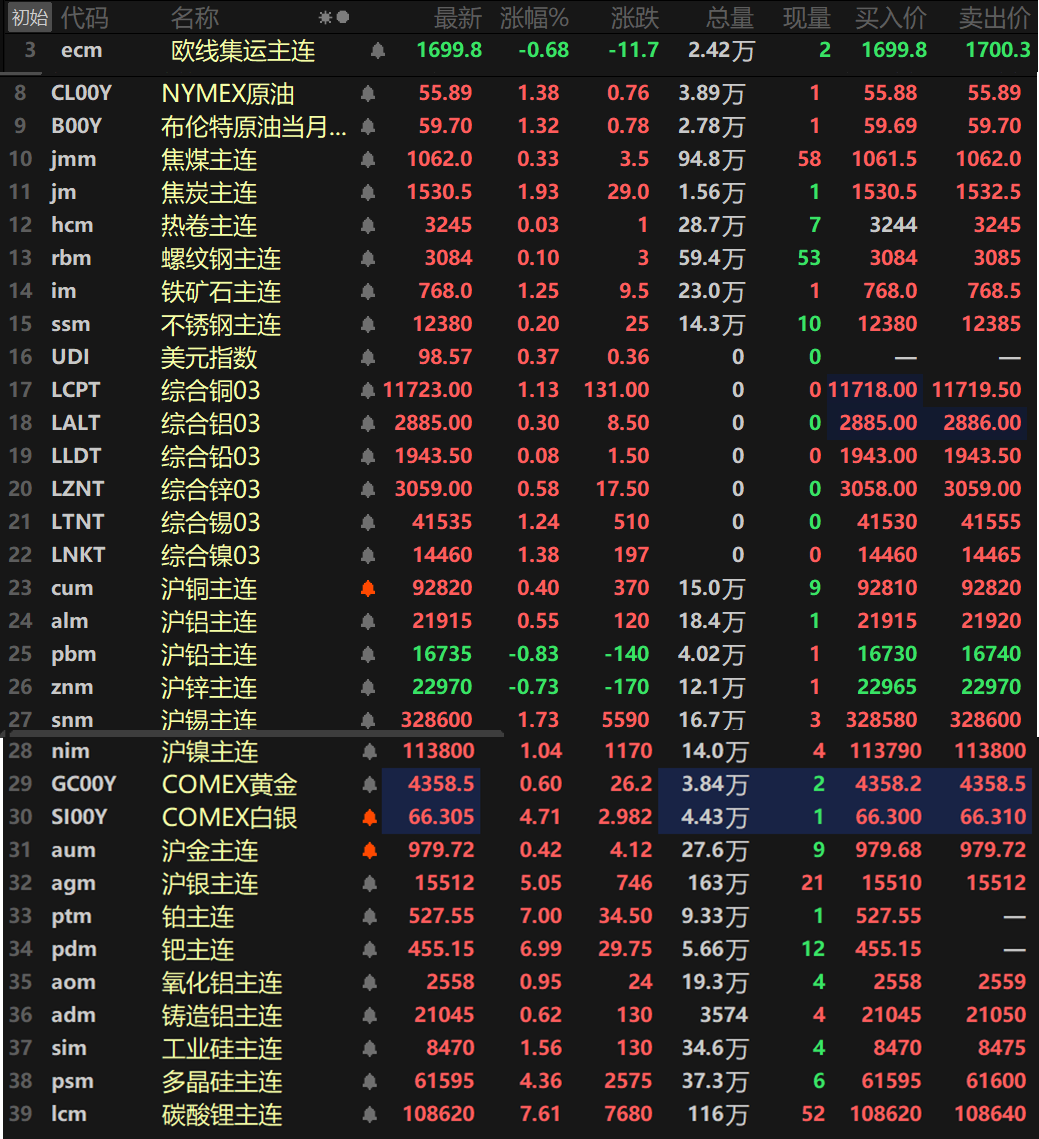This screenshot has height=1139, width=1039.
Task: Sort by 现量 column header
Action: (x=806, y=18)
